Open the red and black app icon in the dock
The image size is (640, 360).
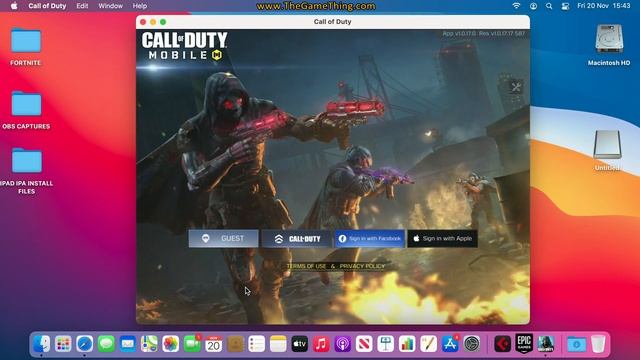pos(502,344)
